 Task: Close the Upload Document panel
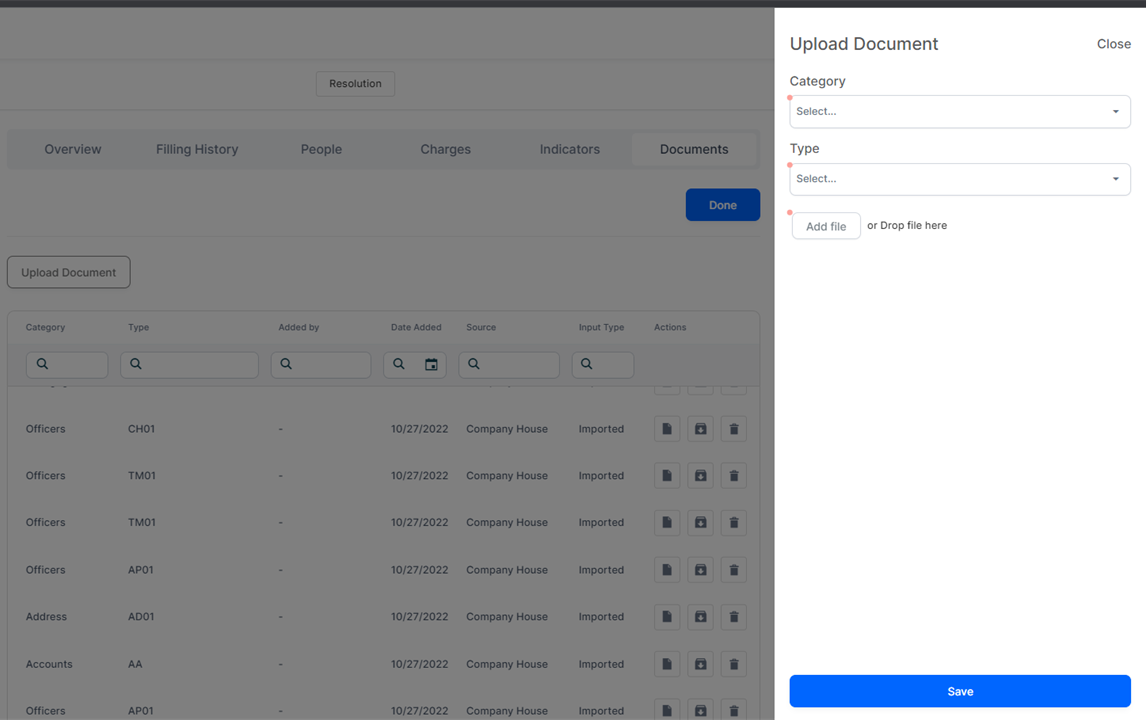(x=1113, y=44)
